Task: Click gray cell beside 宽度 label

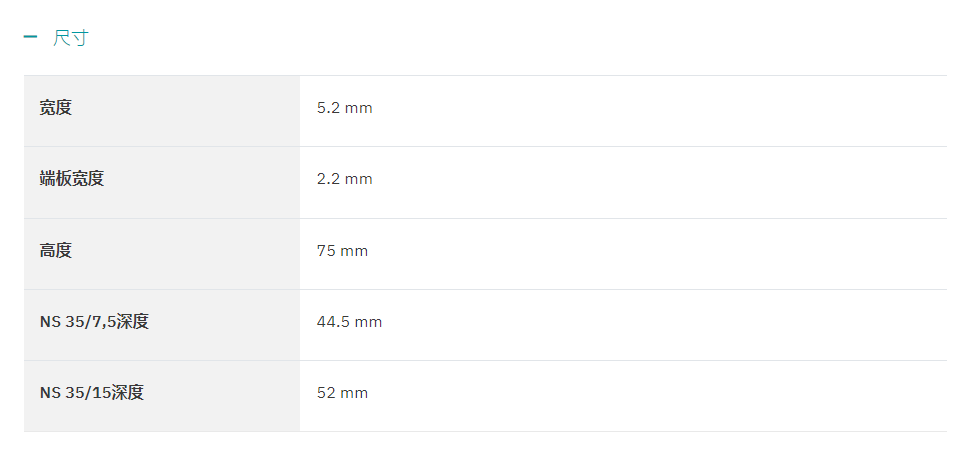Action: click(184, 111)
